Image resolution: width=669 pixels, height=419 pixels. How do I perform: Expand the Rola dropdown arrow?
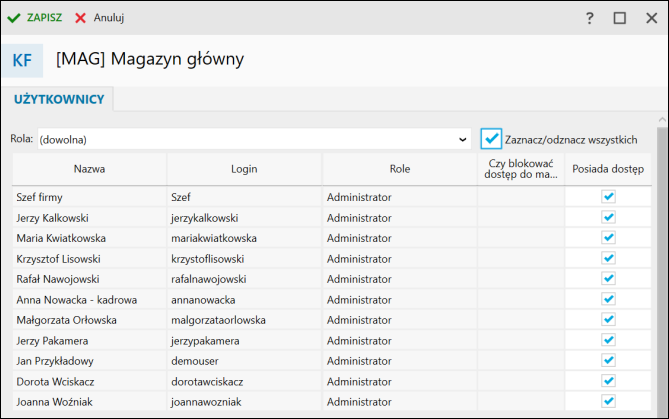(462, 139)
